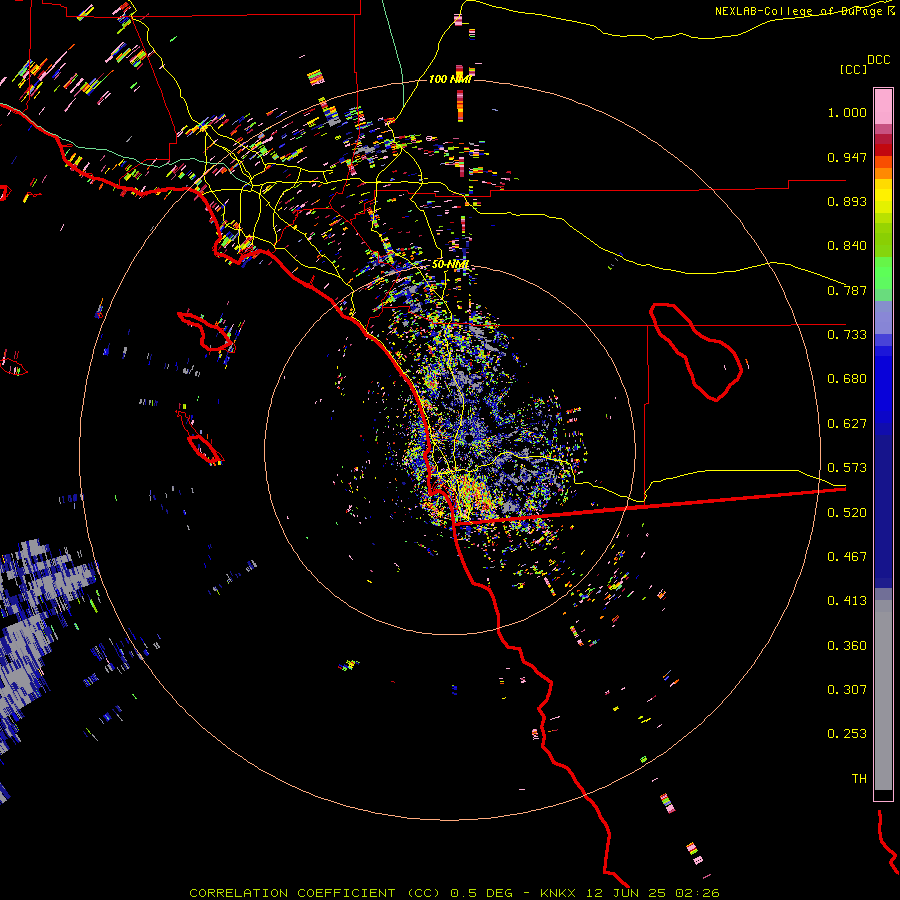Click the DCC label above the color scale
The width and height of the screenshot is (900, 900).
point(878,60)
